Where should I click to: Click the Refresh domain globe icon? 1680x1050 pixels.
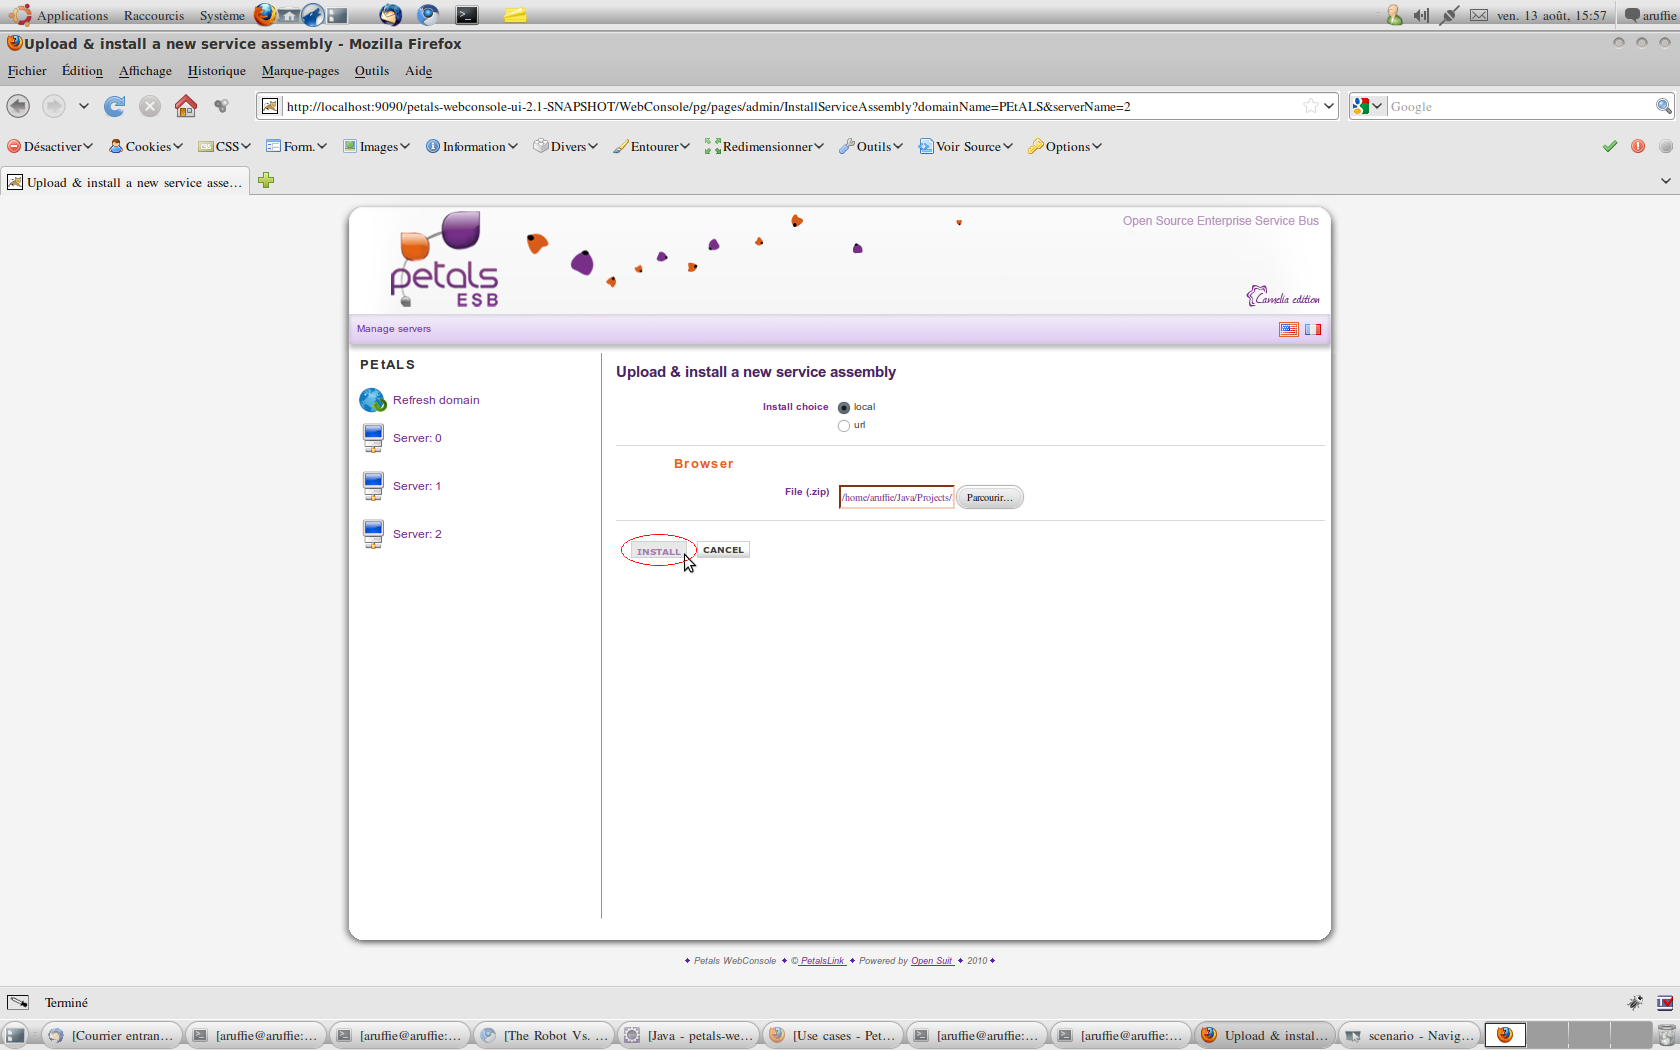point(372,400)
